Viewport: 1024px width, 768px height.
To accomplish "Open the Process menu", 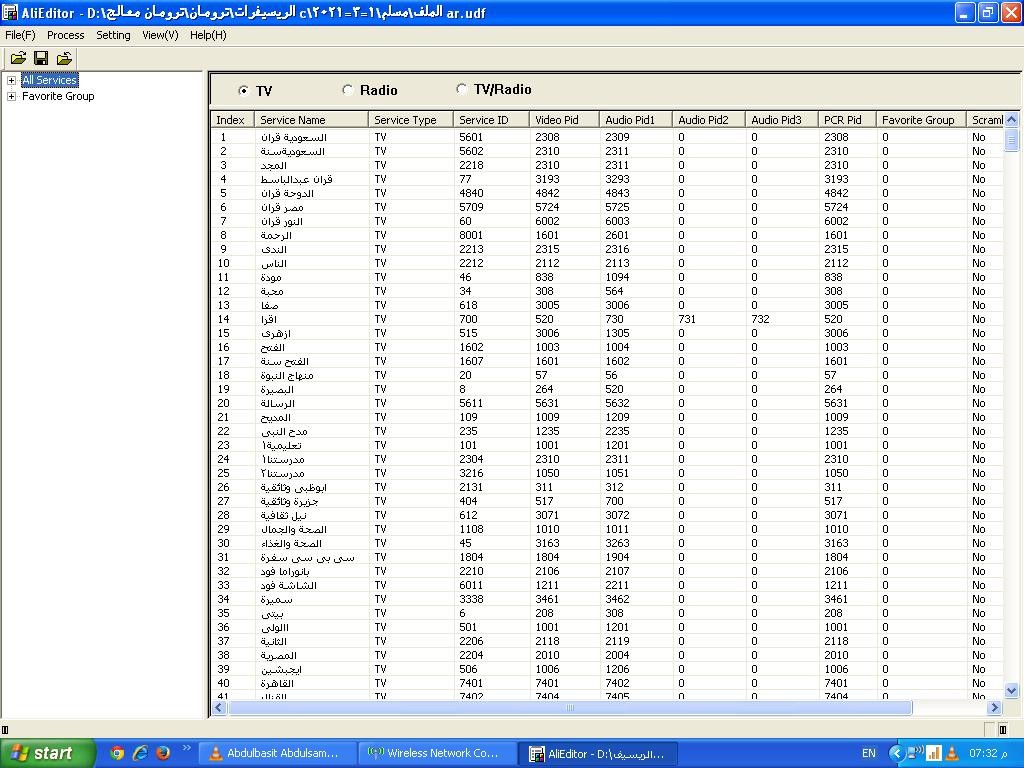I will point(65,35).
